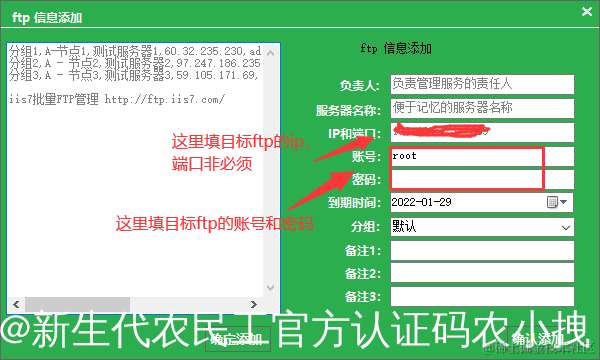Click the 备注1 input field

(482, 251)
